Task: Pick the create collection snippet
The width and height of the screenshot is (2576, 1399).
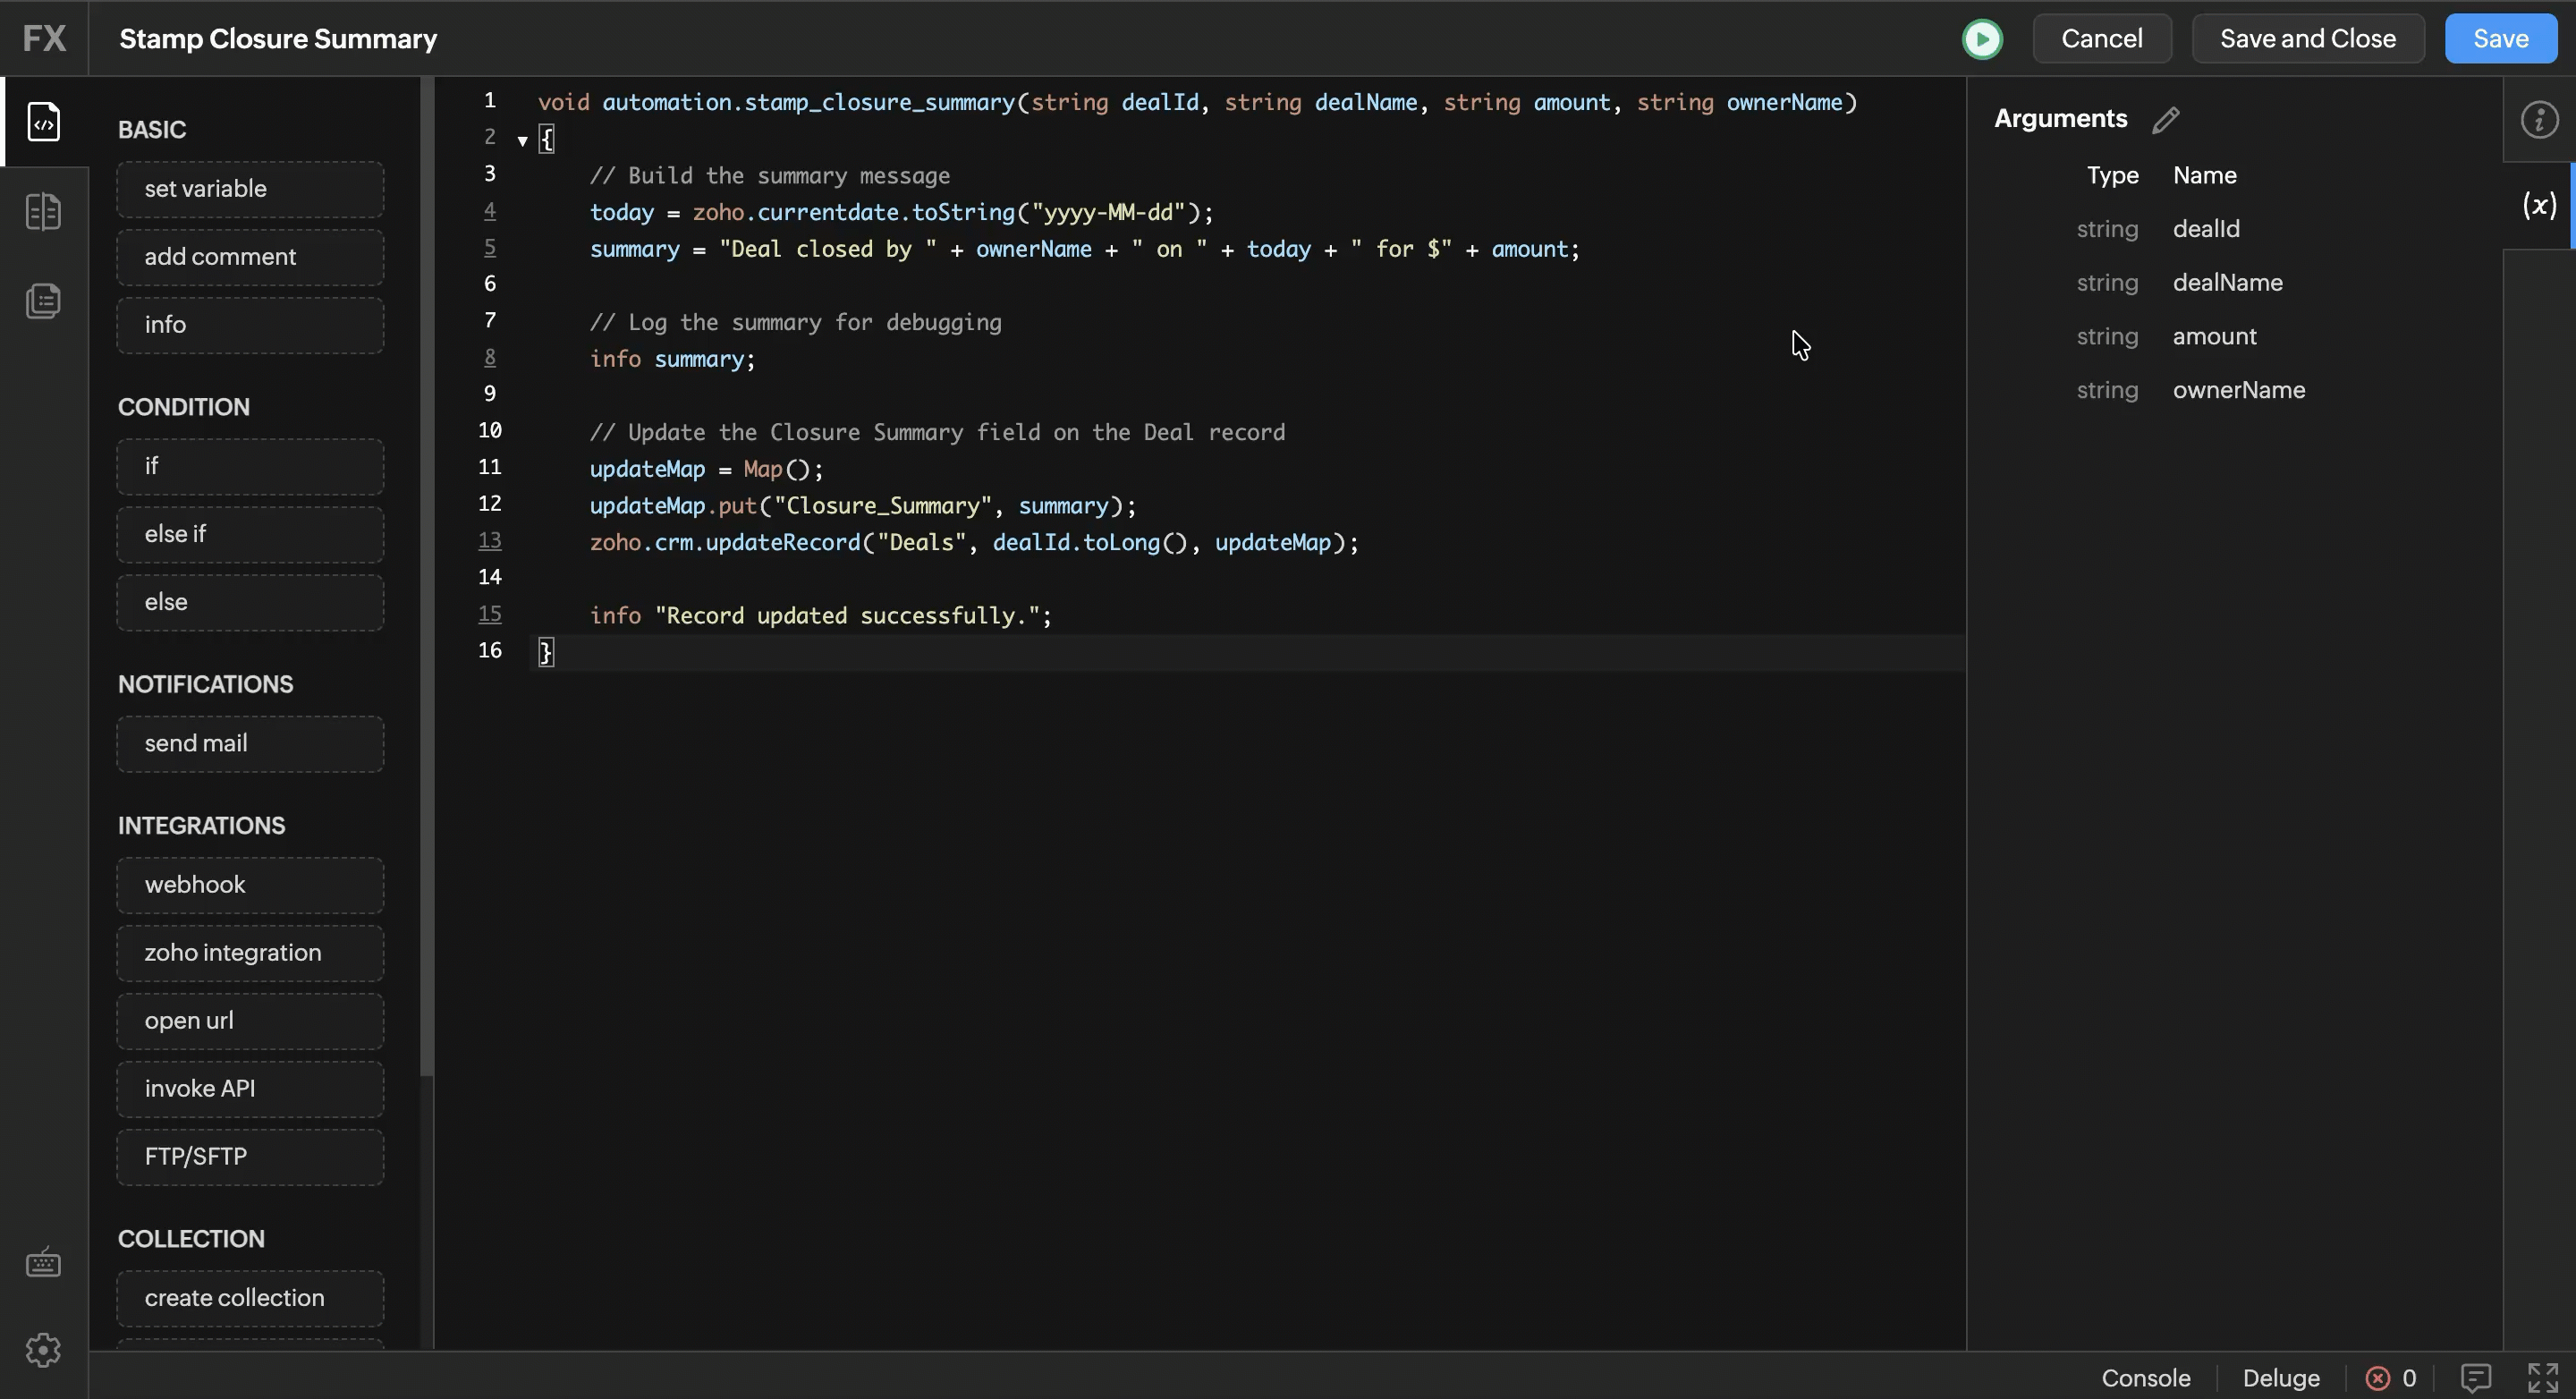Action: (x=250, y=1298)
